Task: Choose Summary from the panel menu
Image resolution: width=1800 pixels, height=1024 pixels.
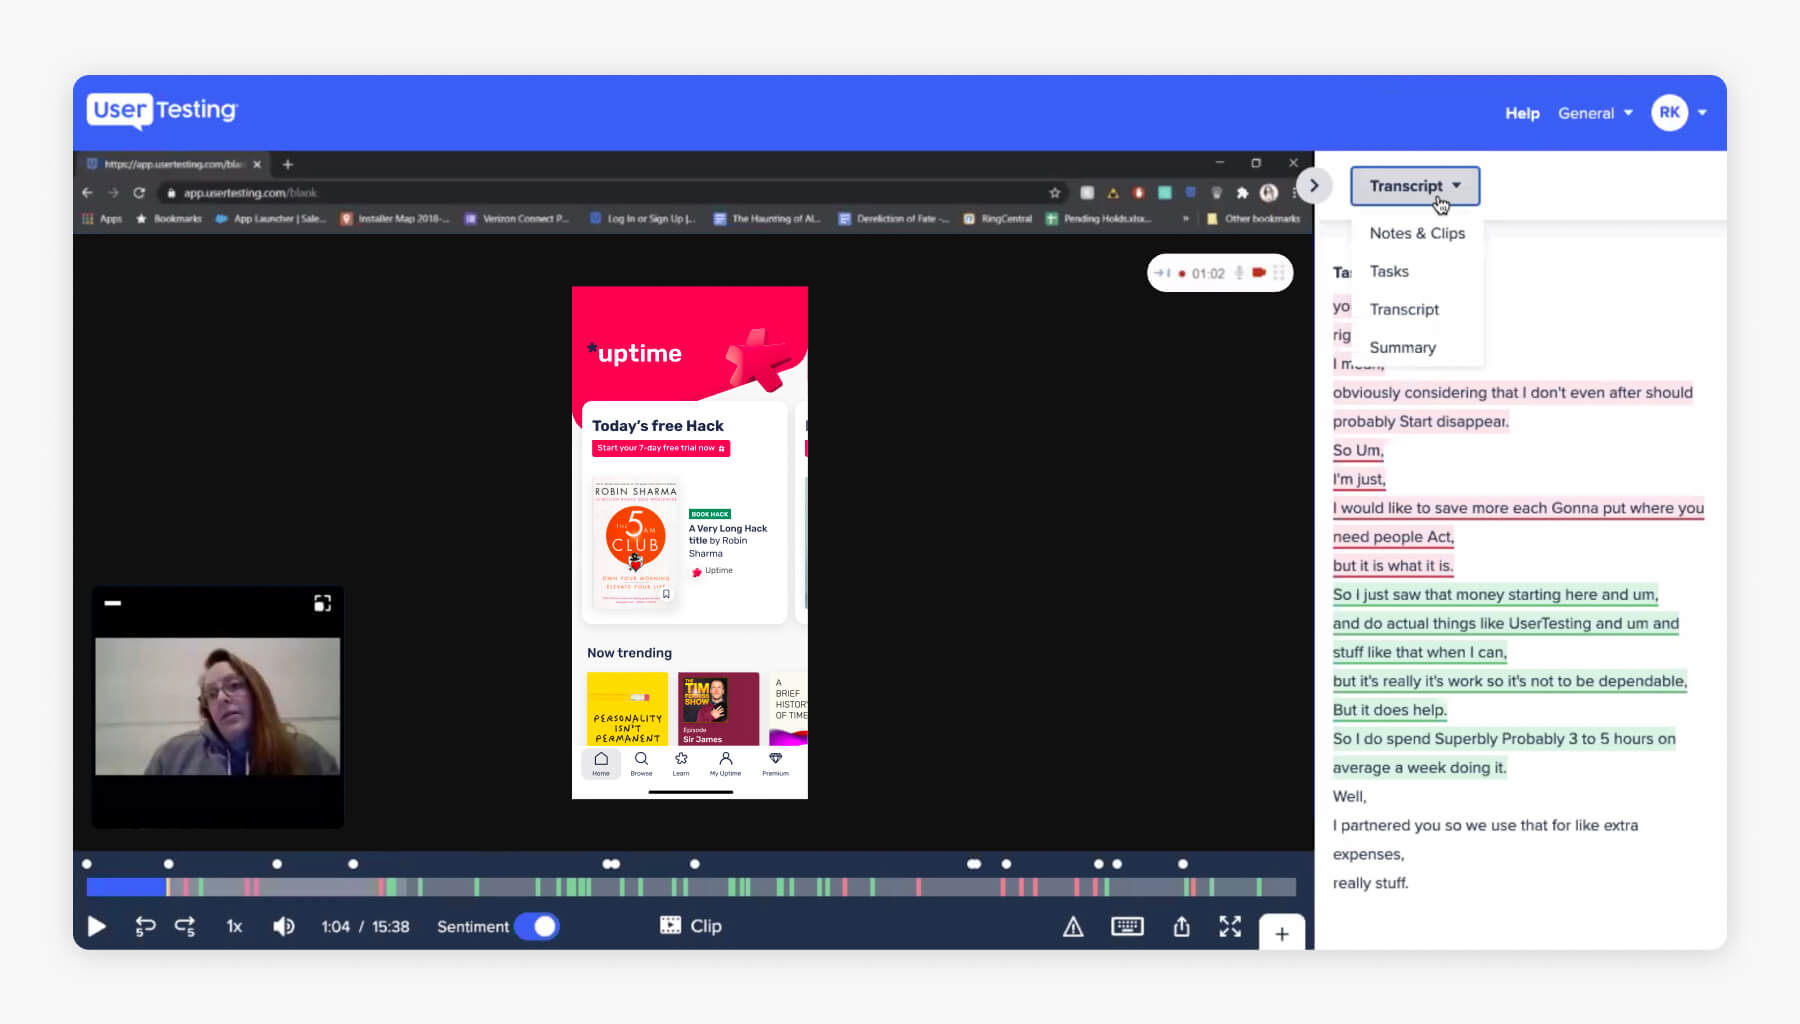Action: coord(1402,347)
